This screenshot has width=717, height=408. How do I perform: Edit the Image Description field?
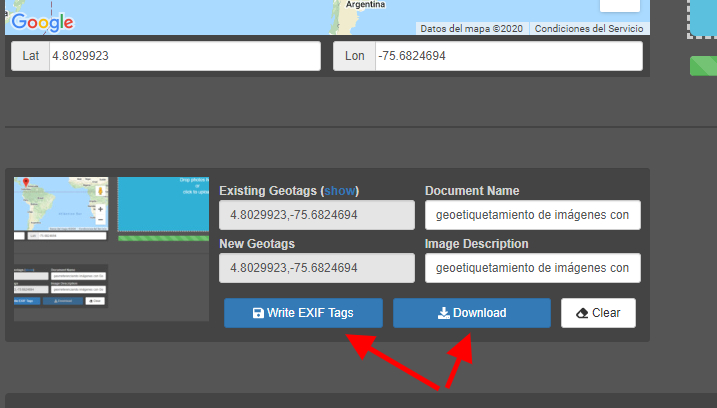coord(533,268)
